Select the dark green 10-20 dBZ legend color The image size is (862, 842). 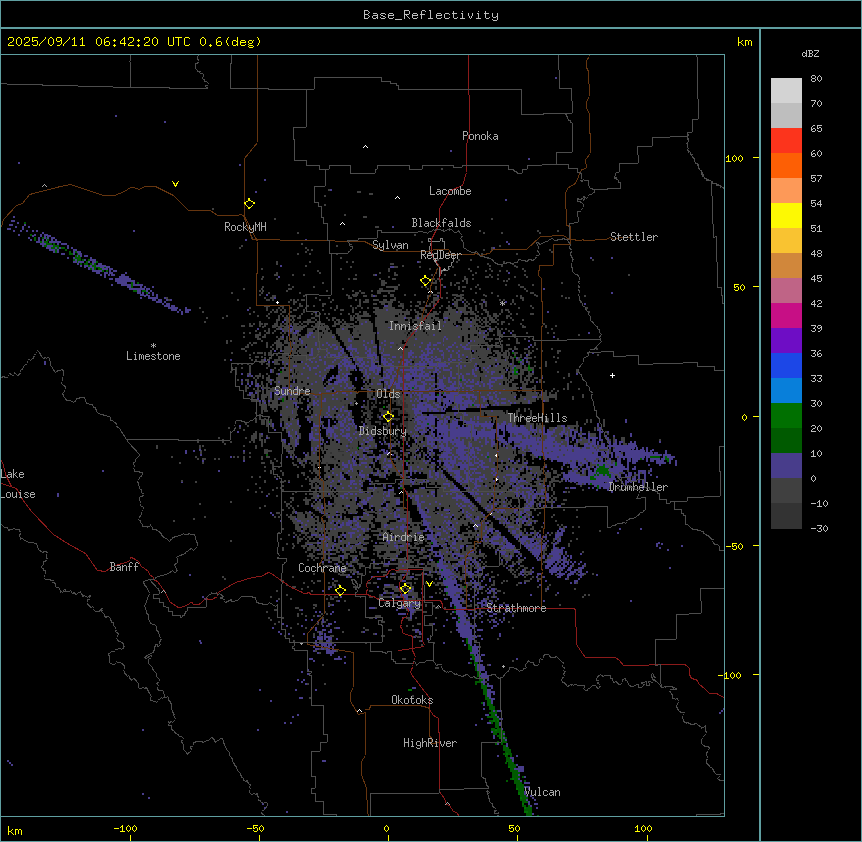tap(786, 440)
